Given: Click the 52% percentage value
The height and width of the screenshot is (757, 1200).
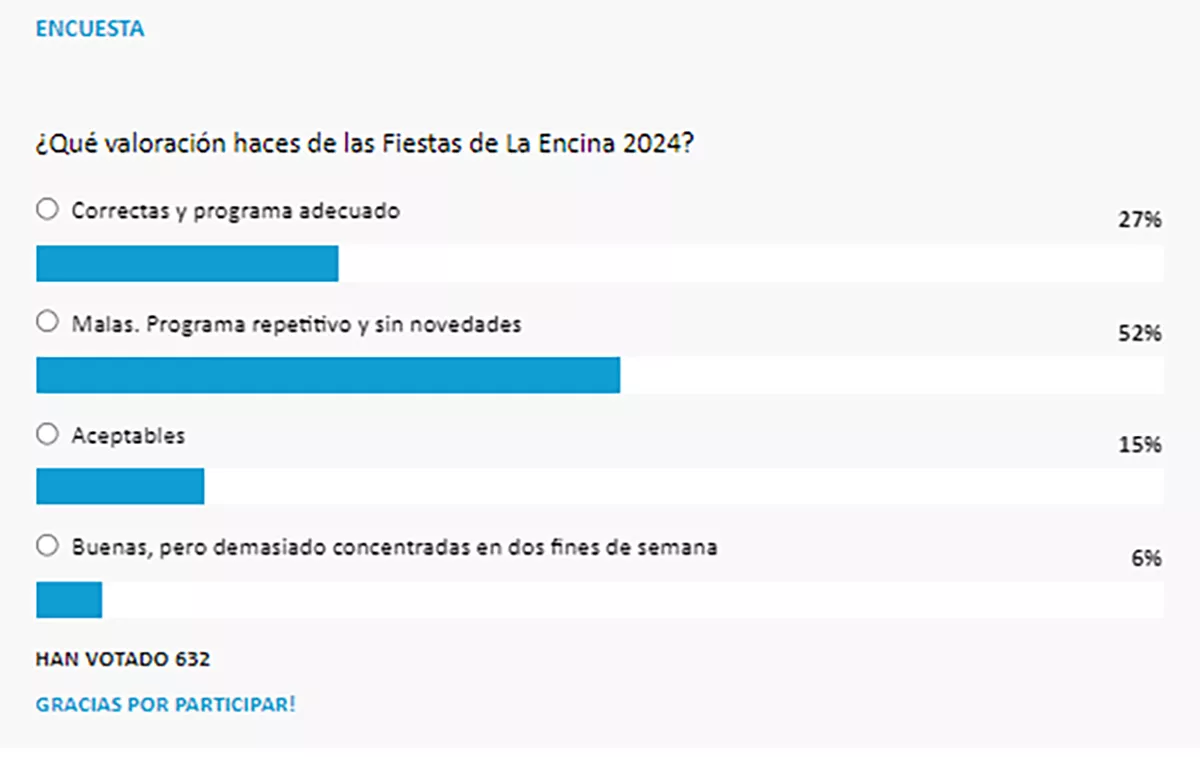Looking at the screenshot, I should (x=1140, y=333).
